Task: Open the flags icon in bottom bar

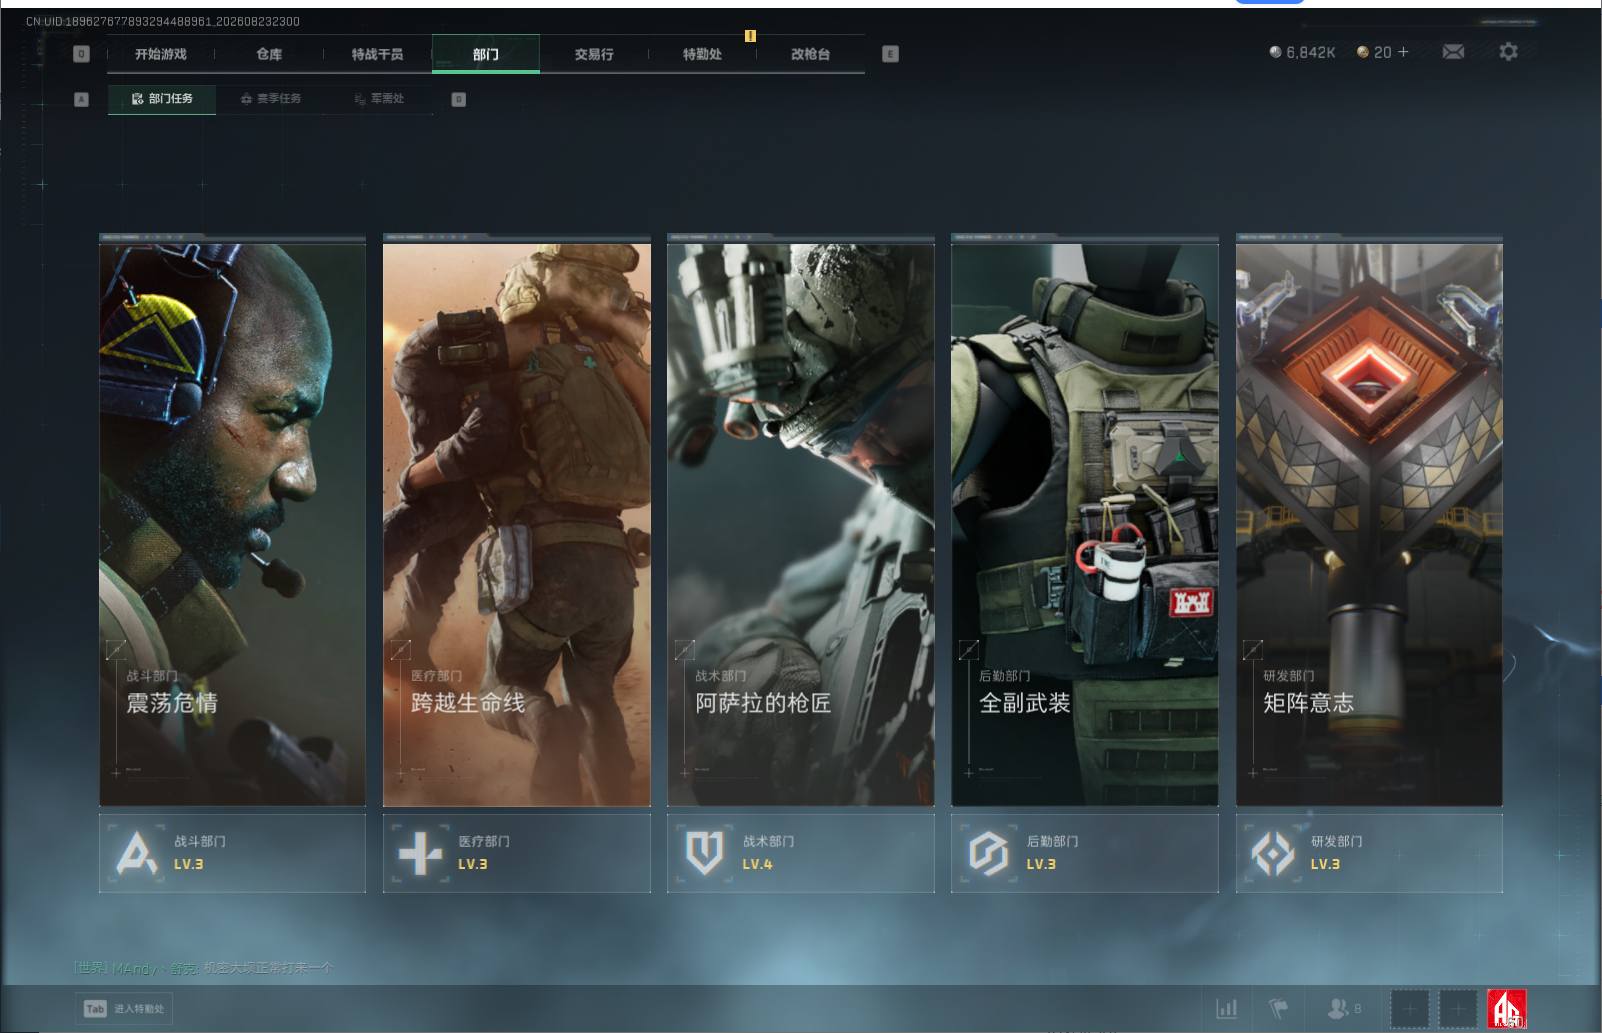Action: point(1278,1008)
